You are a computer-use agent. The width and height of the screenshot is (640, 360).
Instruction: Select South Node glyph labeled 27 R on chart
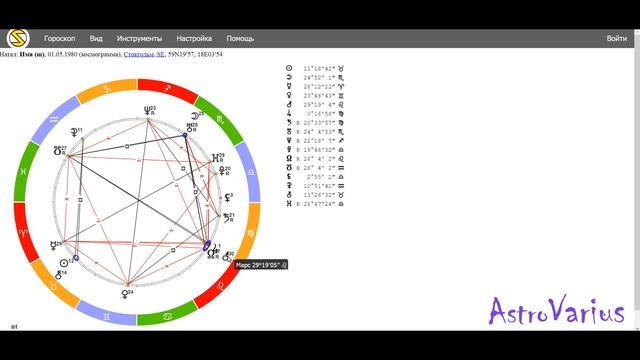pos(58,151)
